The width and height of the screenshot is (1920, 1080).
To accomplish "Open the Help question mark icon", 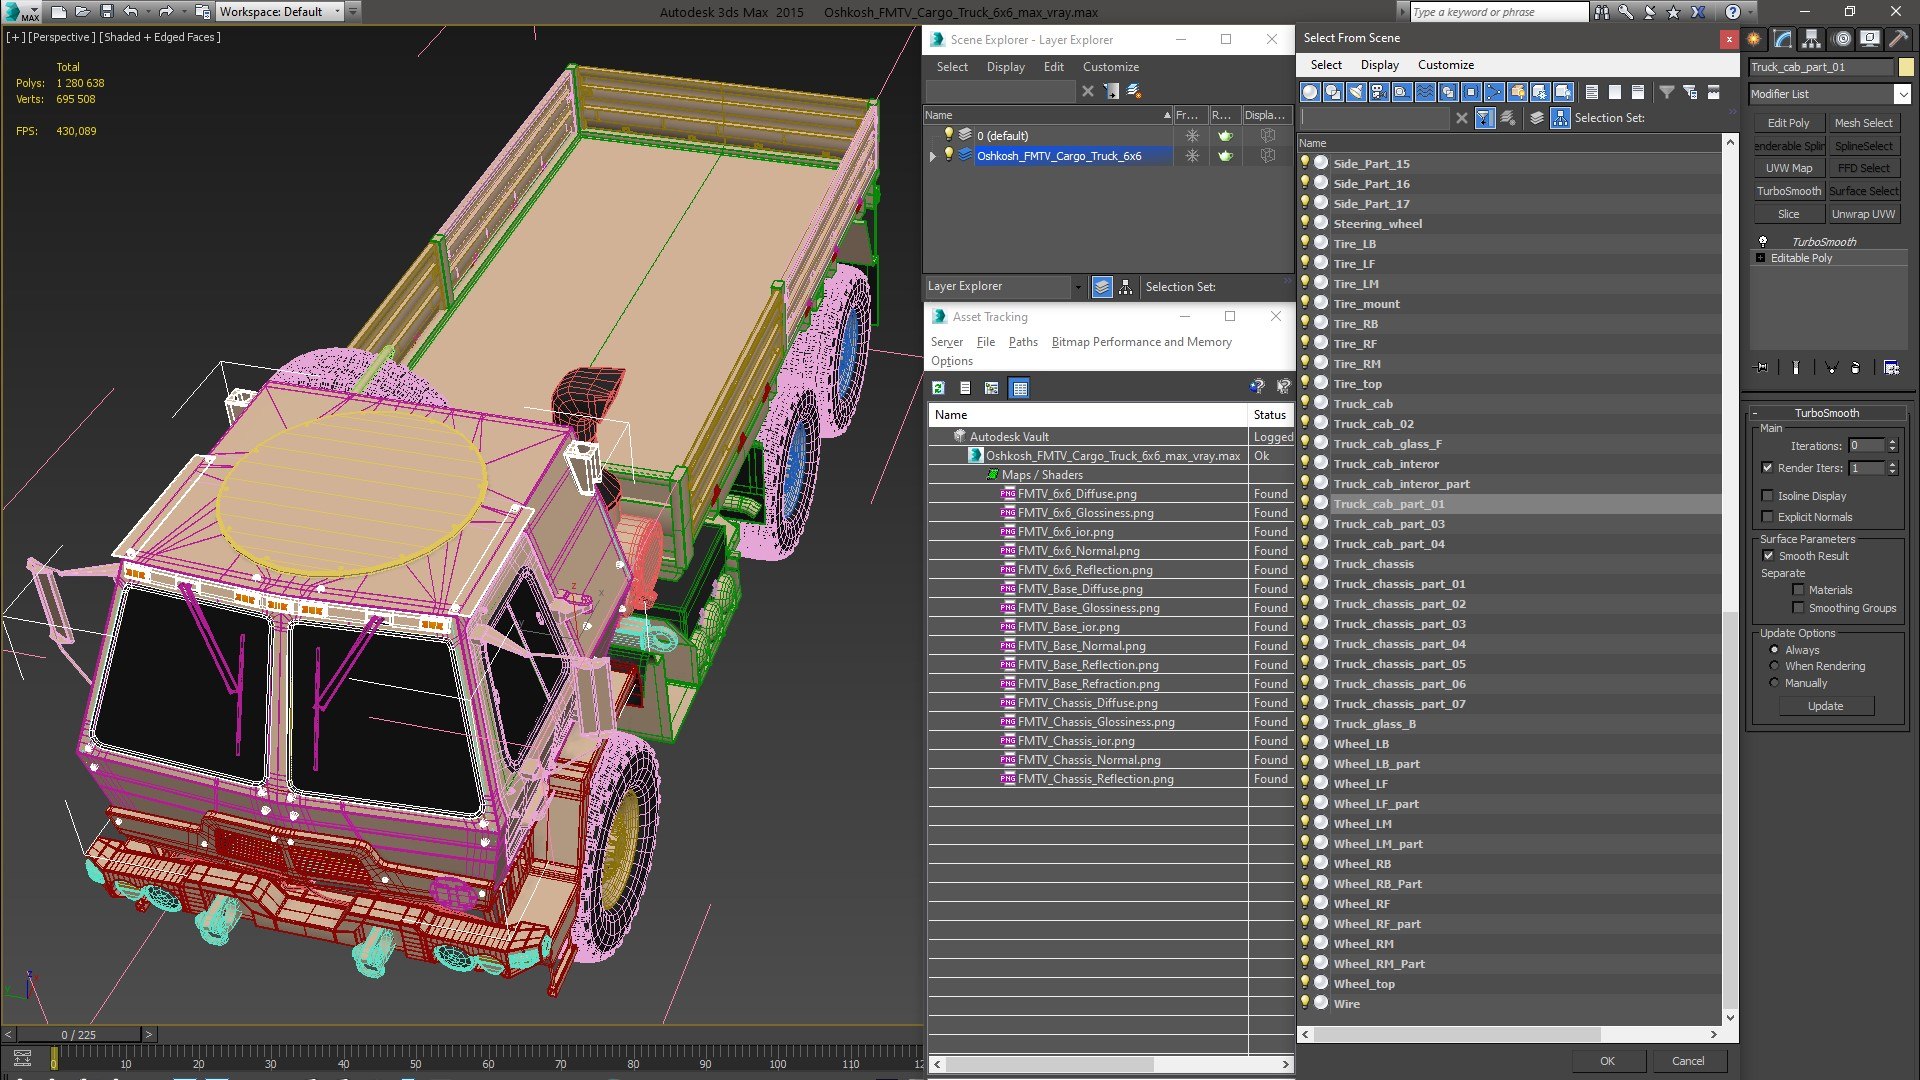I will click(1733, 12).
